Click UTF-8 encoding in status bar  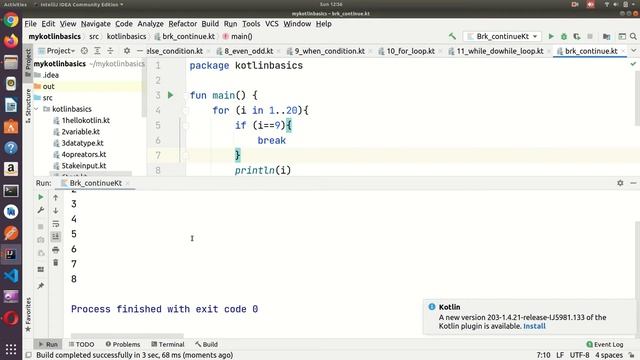pos(579,355)
